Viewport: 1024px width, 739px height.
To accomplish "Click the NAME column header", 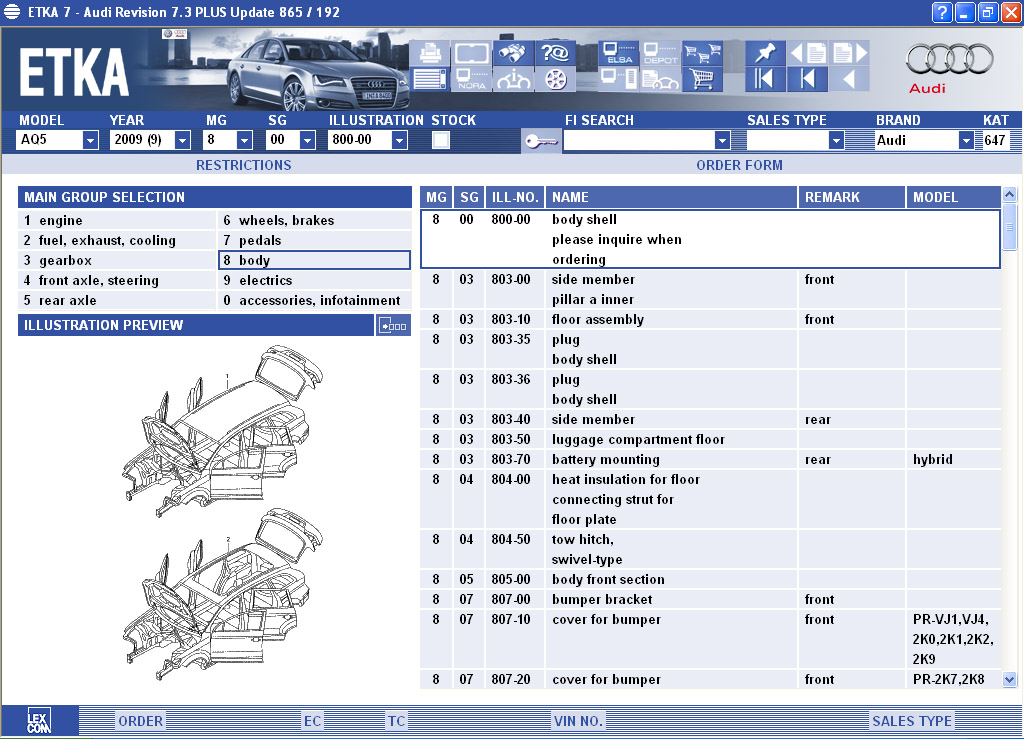I will click(x=672, y=197).
